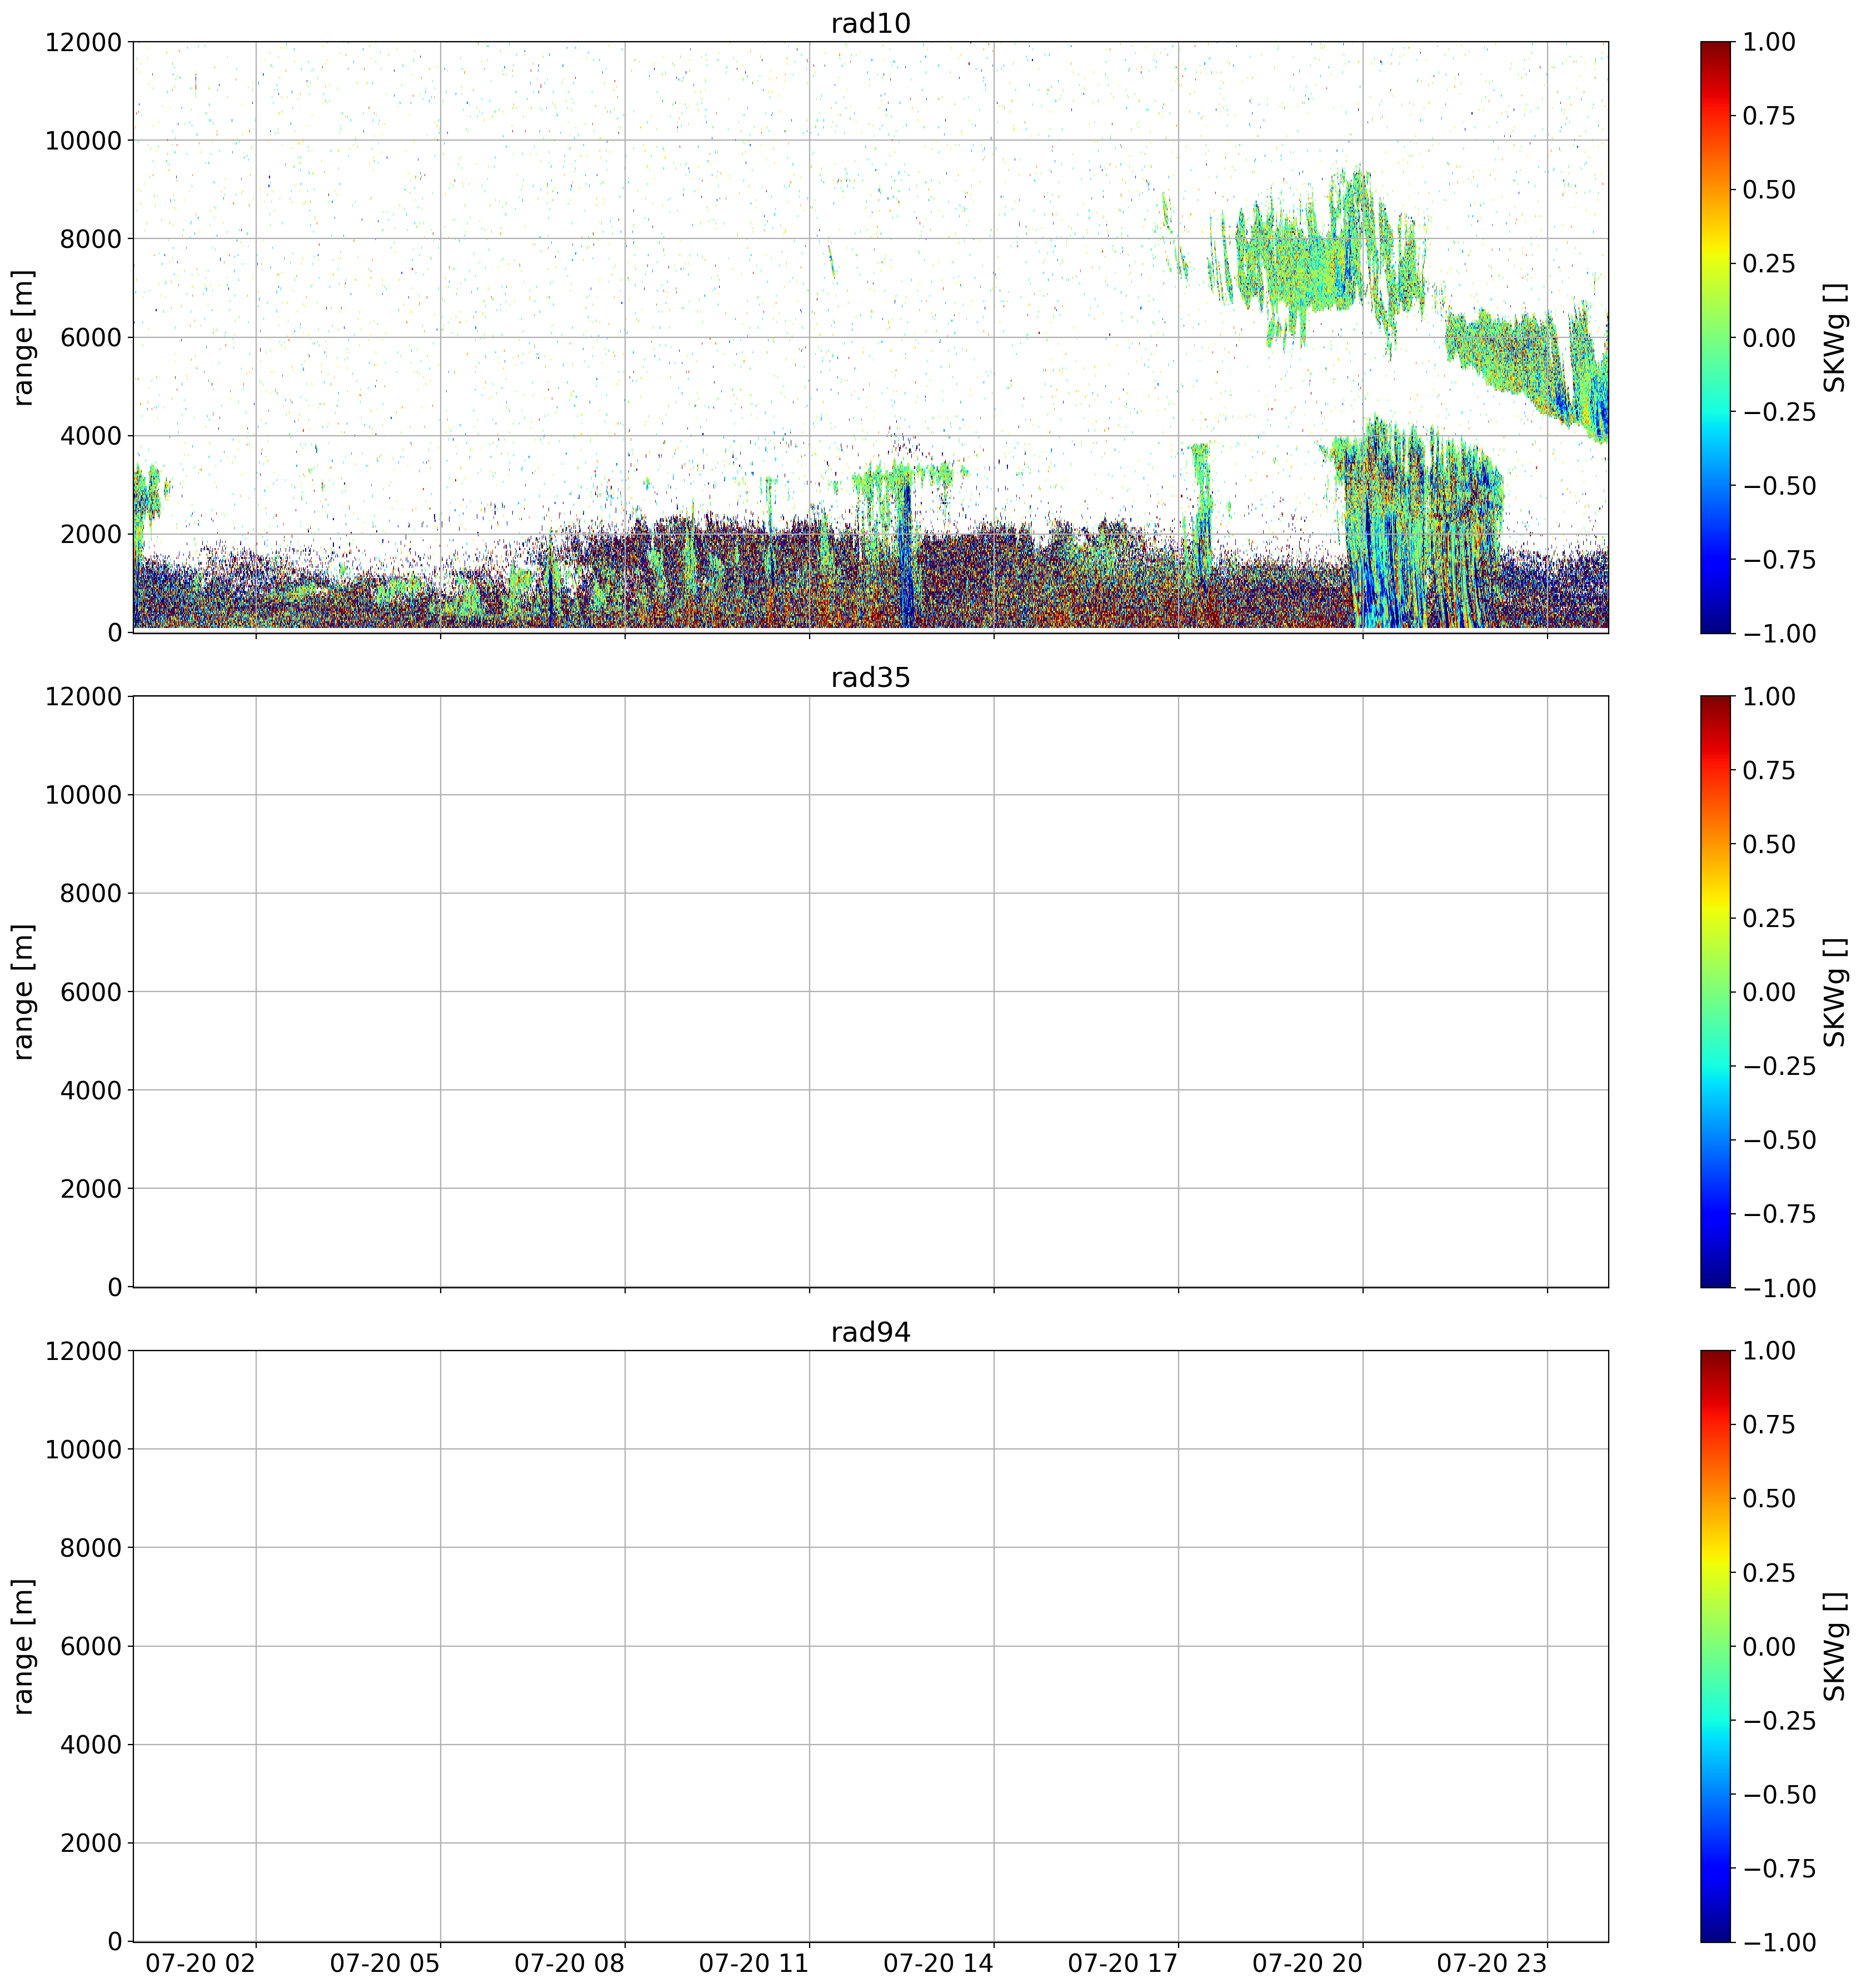
Task: Click the 4000 range tick of rad94
Action: 90,1745
